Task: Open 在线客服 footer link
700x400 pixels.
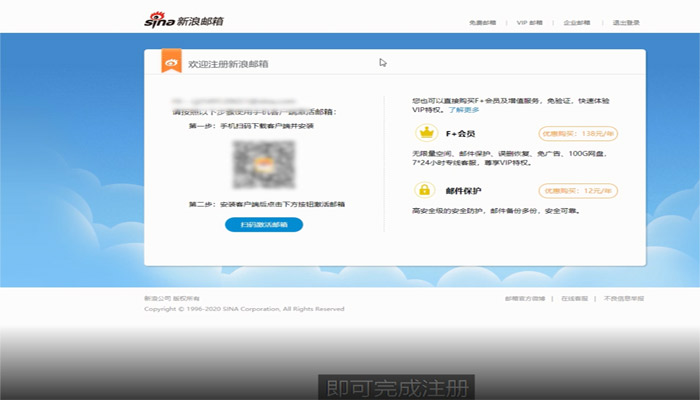Action: point(575,299)
